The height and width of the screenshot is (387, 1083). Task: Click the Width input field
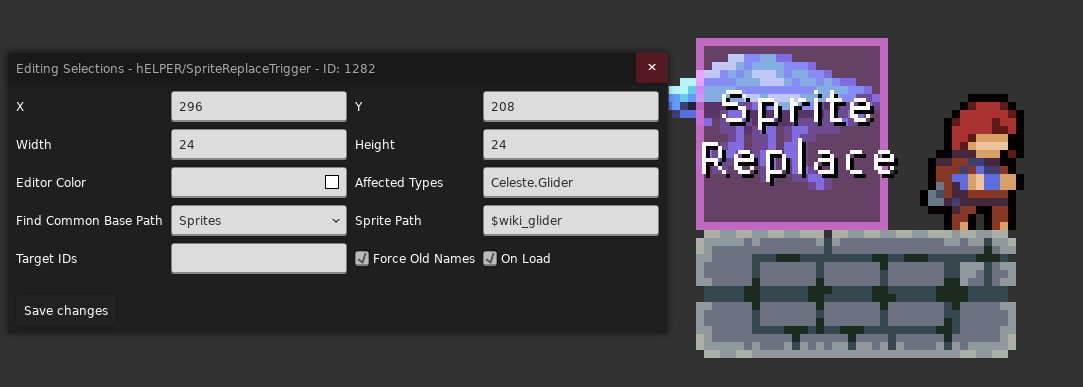point(259,144)
